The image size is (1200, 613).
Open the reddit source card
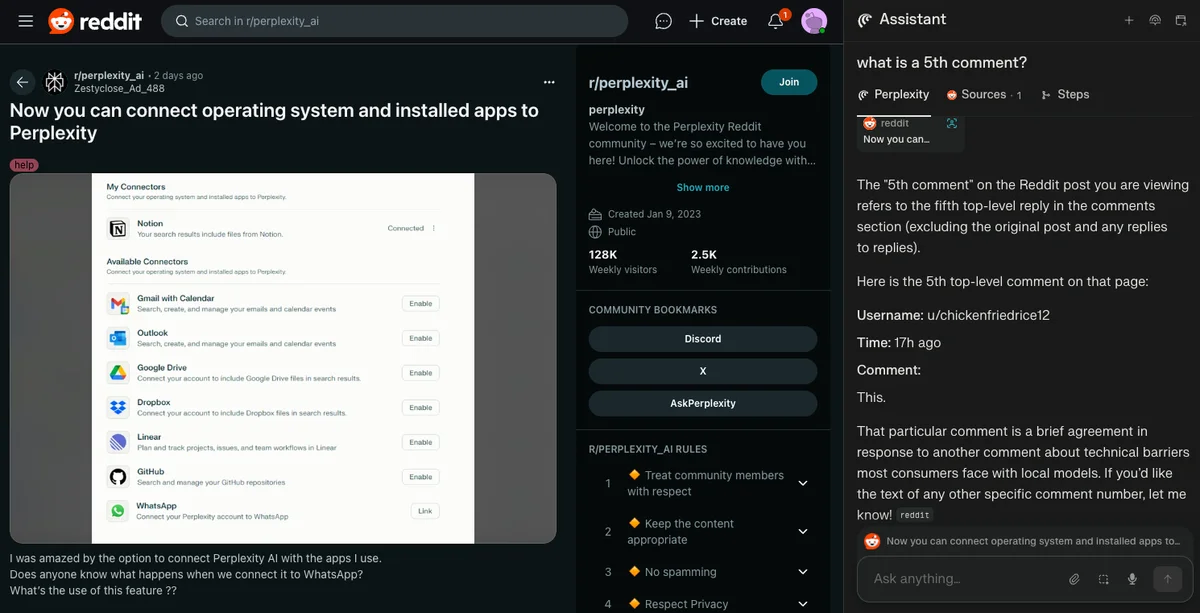[911, 131]
